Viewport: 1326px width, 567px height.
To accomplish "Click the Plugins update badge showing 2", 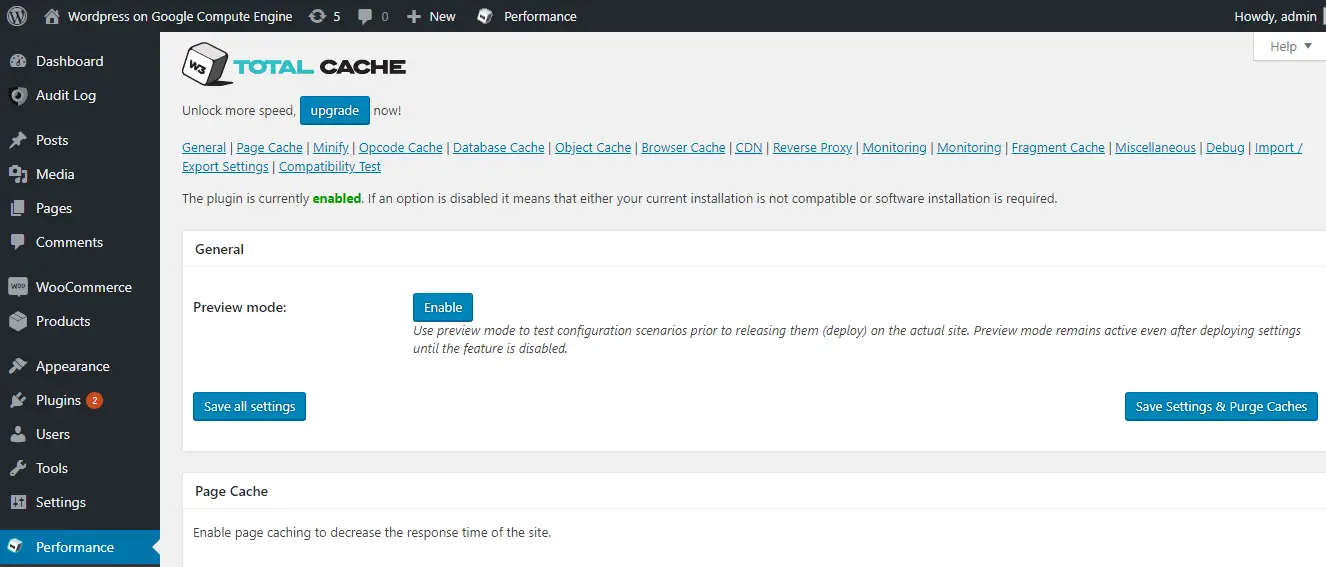I will [95, 400].
